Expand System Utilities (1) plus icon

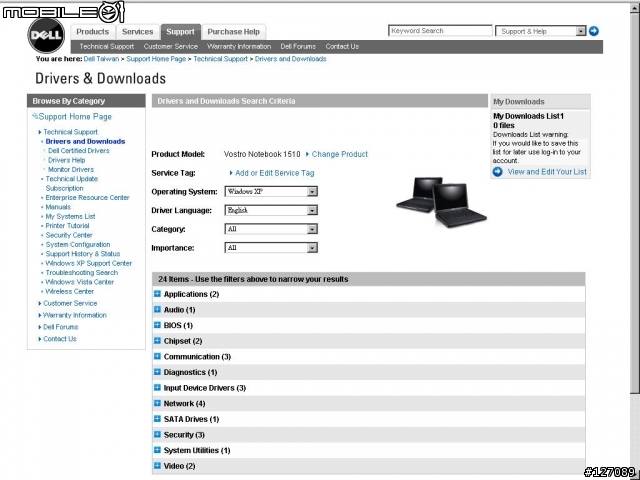tap(157, 450)
